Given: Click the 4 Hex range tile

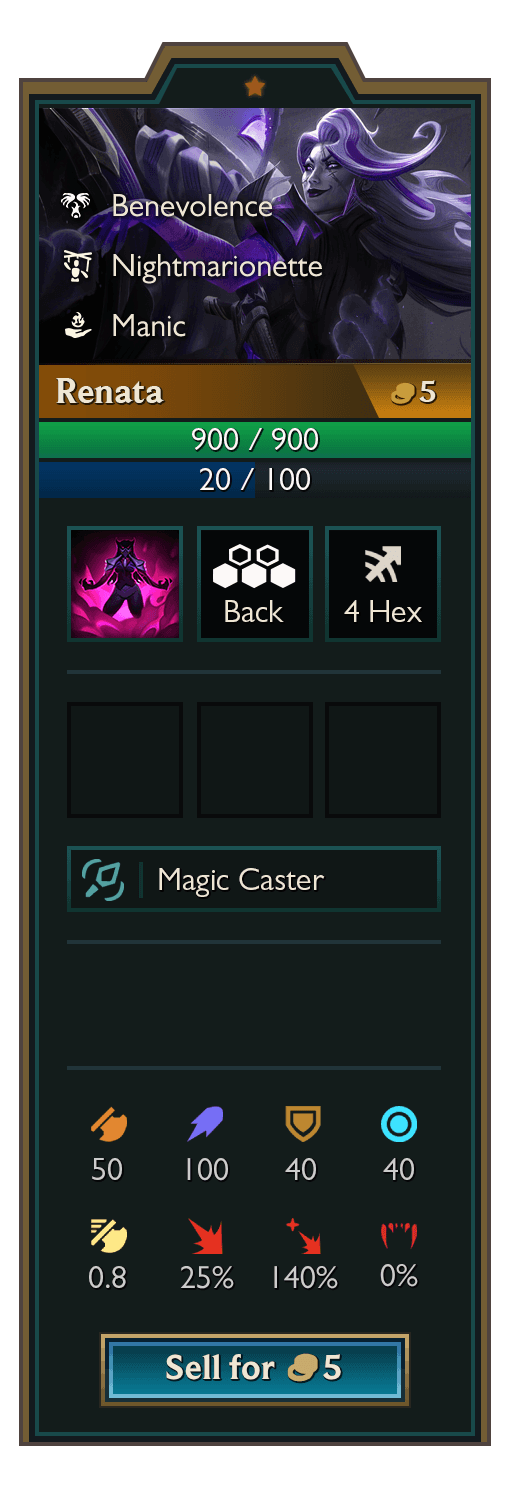Looking at the screenshot, I should (383, 584).
